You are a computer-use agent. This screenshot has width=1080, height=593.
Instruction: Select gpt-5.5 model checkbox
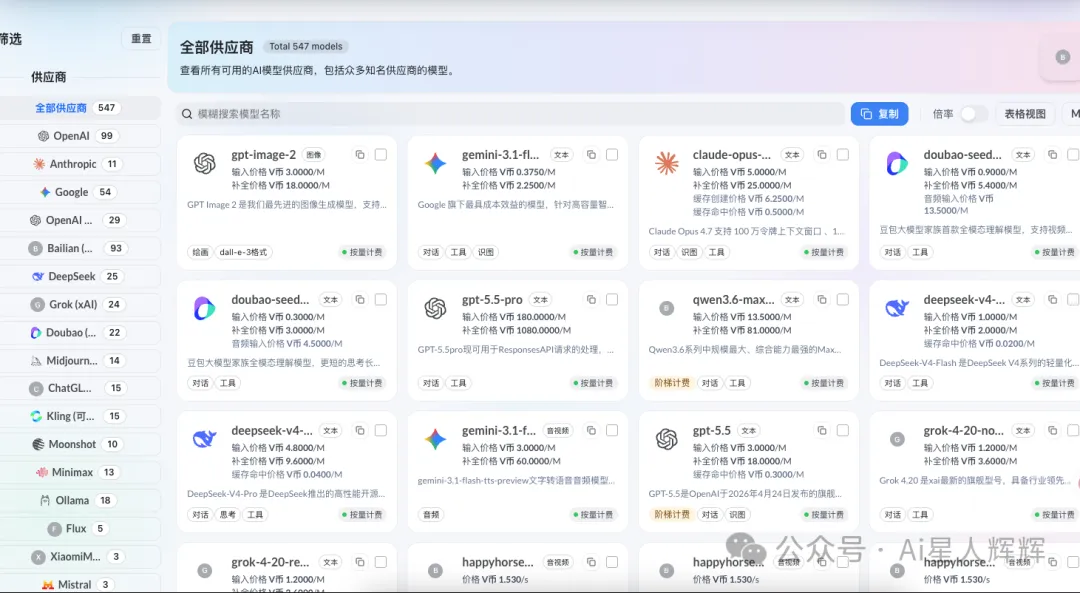(842, 430)
